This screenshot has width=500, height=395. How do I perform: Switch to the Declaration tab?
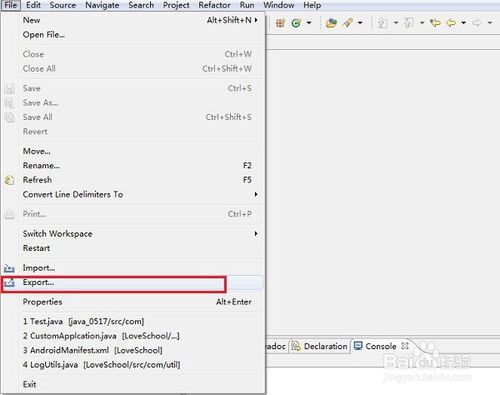(x=319, y=346)
